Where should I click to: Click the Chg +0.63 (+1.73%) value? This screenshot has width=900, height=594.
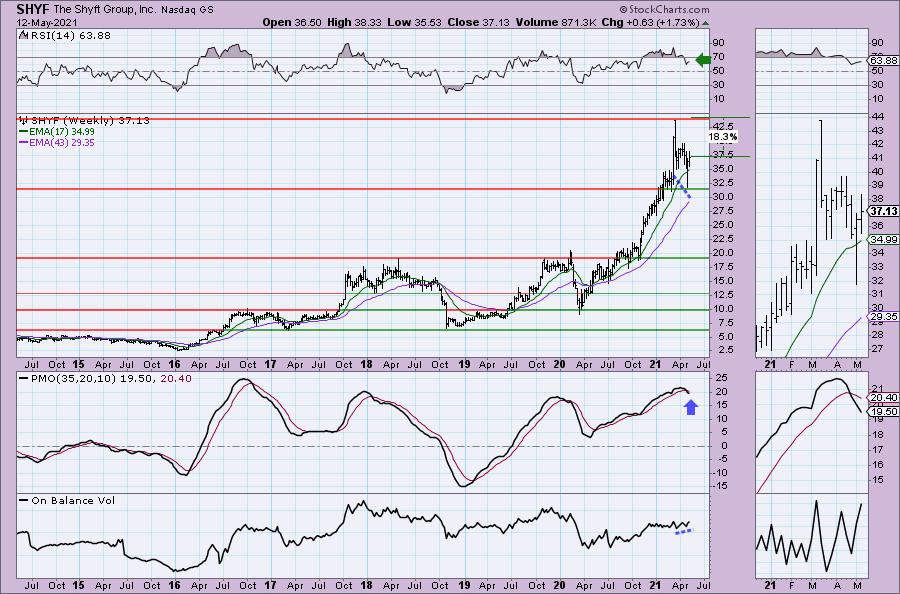tap(650, 22)
